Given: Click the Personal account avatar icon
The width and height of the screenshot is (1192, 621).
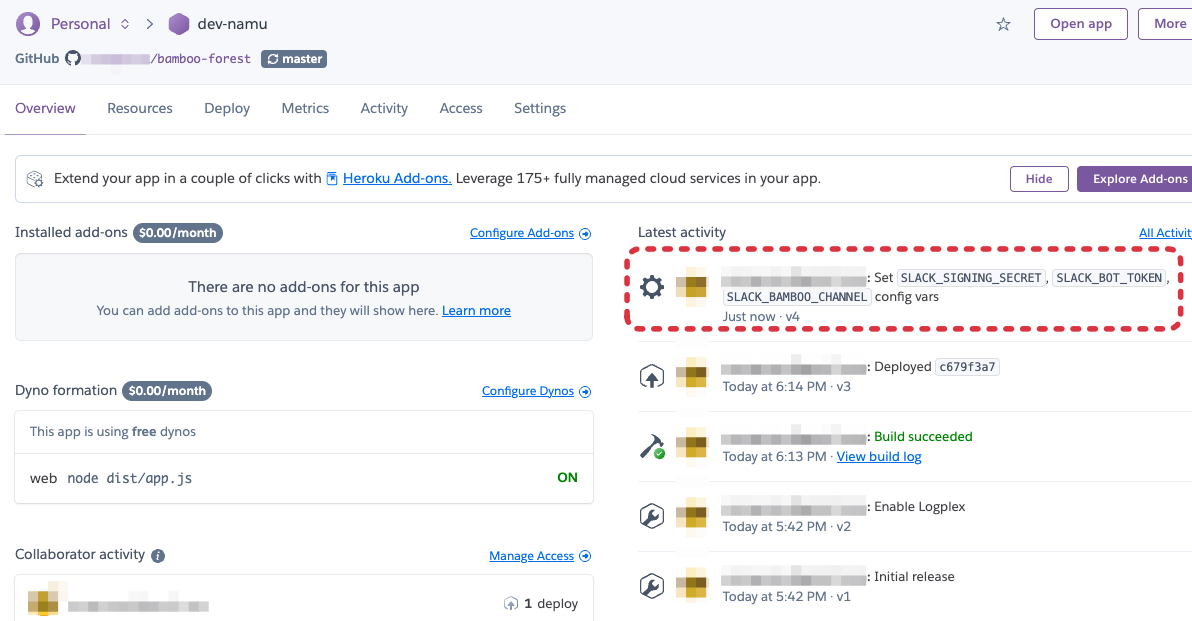Looking at the screenshot, I should [x=28, y=24].
